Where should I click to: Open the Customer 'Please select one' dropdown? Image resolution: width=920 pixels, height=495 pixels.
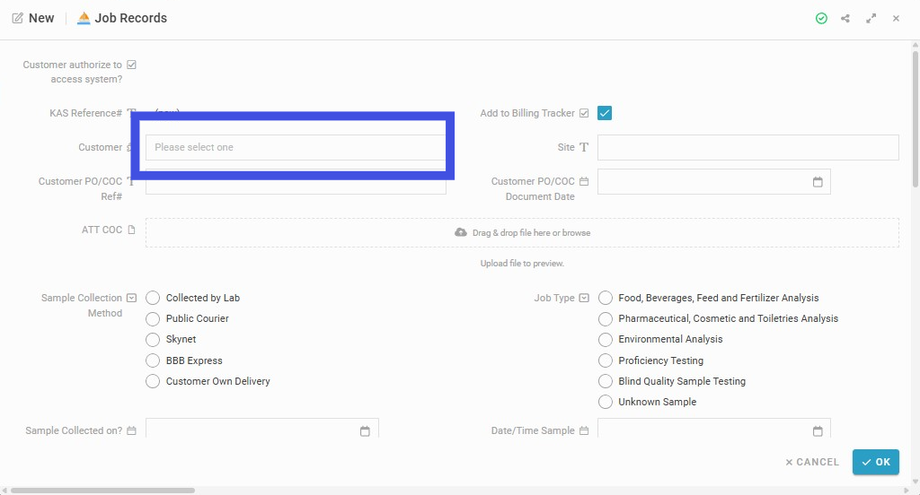tap(296, 147)
